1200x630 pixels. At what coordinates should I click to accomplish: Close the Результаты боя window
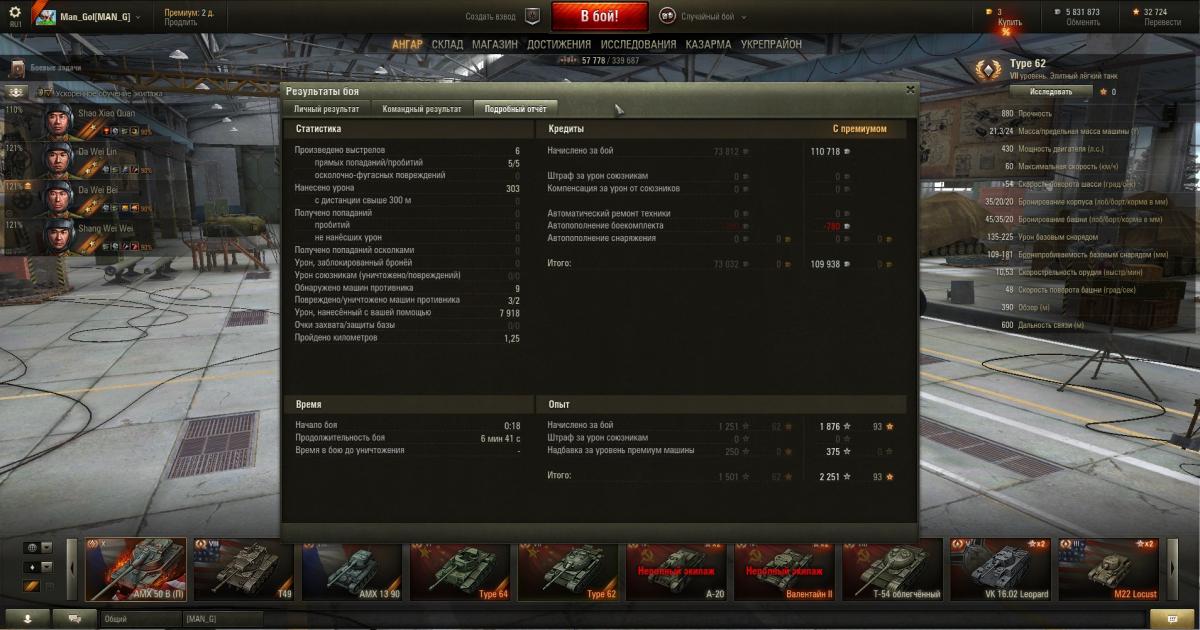[x=910, y=89]
